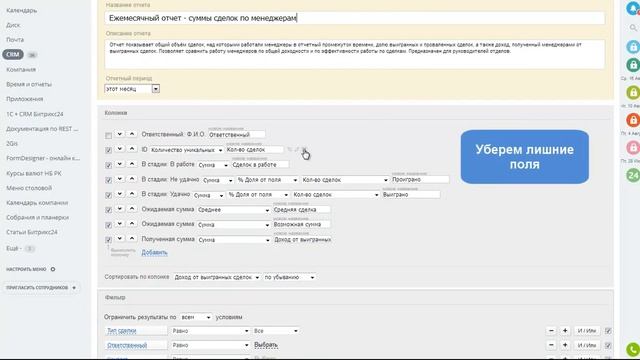The height and width of the screenshot is (360, 640).
Task: Open the 'всем' conditions dropdown
Action: 196,317
